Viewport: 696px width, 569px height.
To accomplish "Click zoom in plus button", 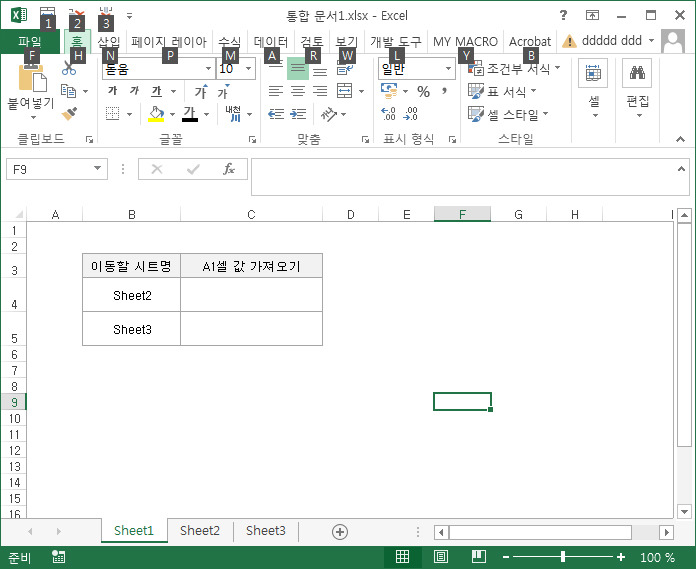I will pyautogui.click(x=621, y=557).
